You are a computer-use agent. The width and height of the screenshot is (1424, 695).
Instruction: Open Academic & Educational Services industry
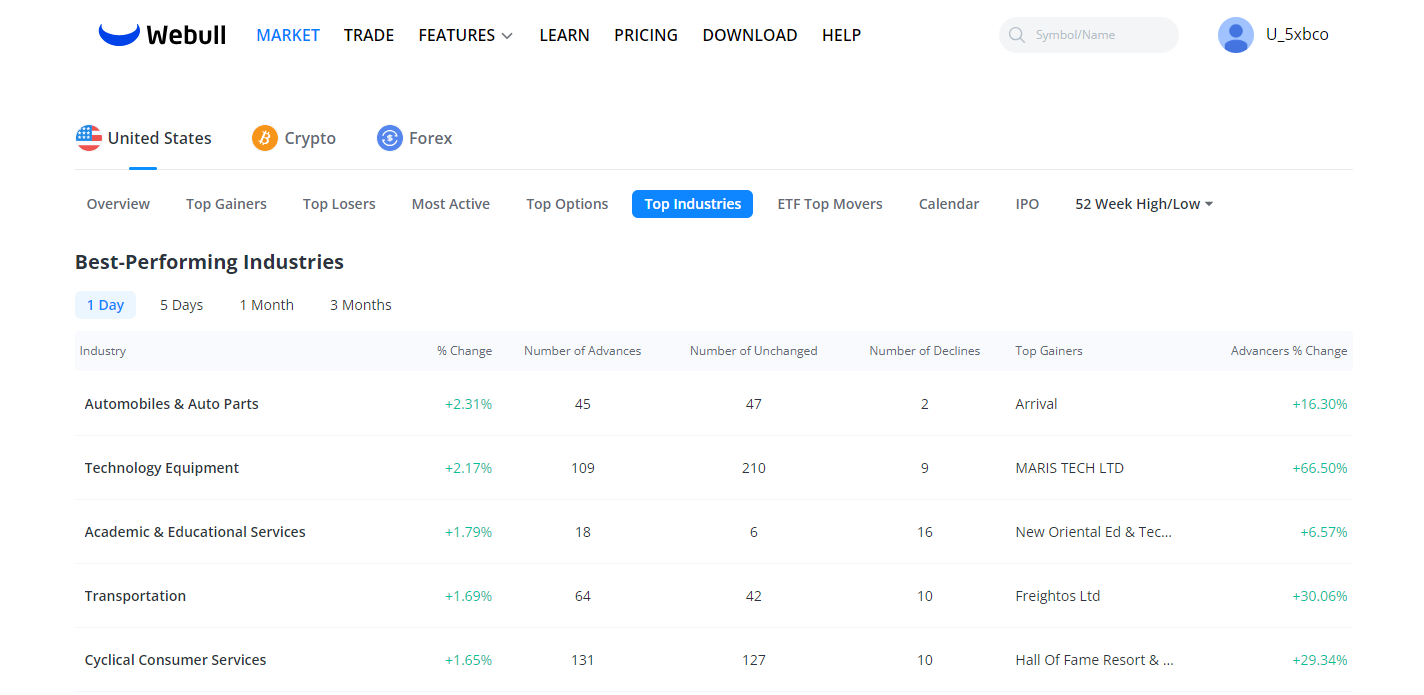tap(195, 532)
